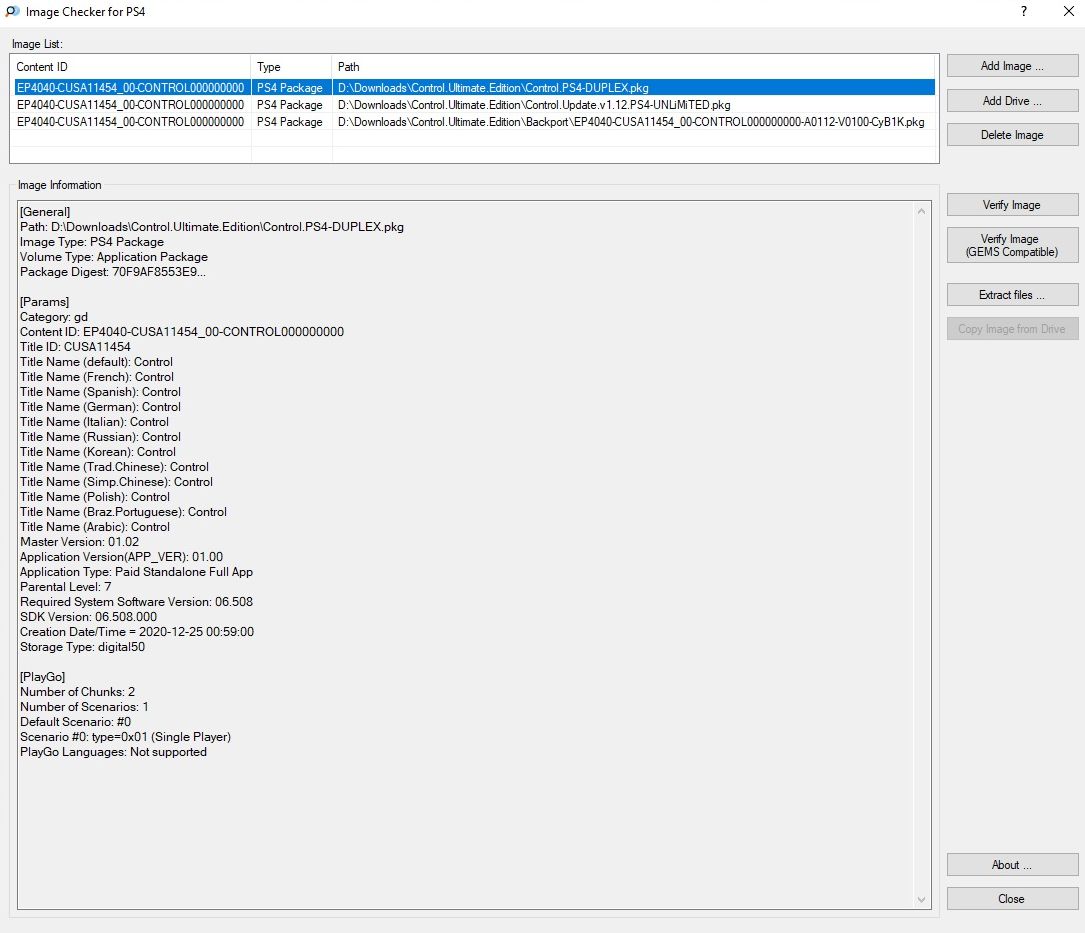
Task: Click the Category: gd line
Action: 53,317
